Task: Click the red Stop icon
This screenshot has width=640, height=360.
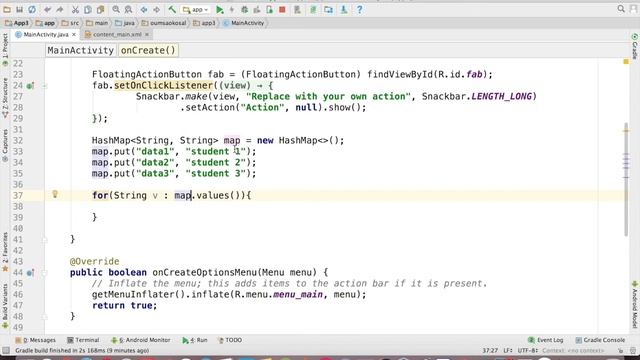Action: tap(282, 9)
